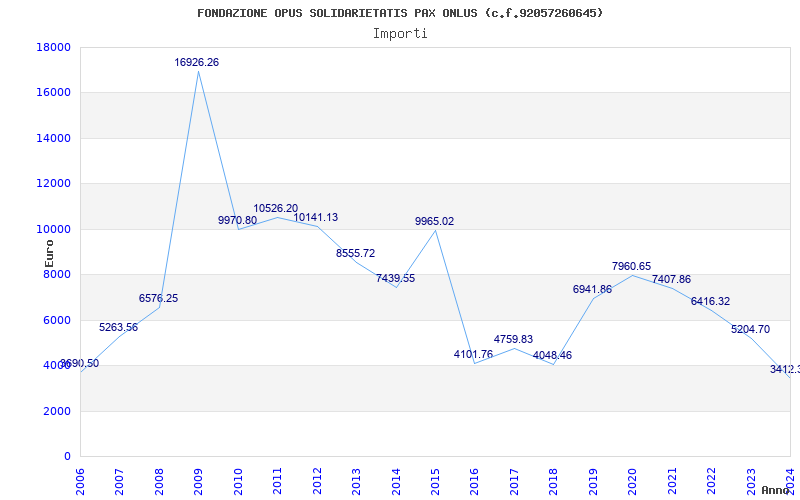800x500 pixels.
Task: Click the 2011 year axis label
Action: pyautogui.click(x=278, y=481)
